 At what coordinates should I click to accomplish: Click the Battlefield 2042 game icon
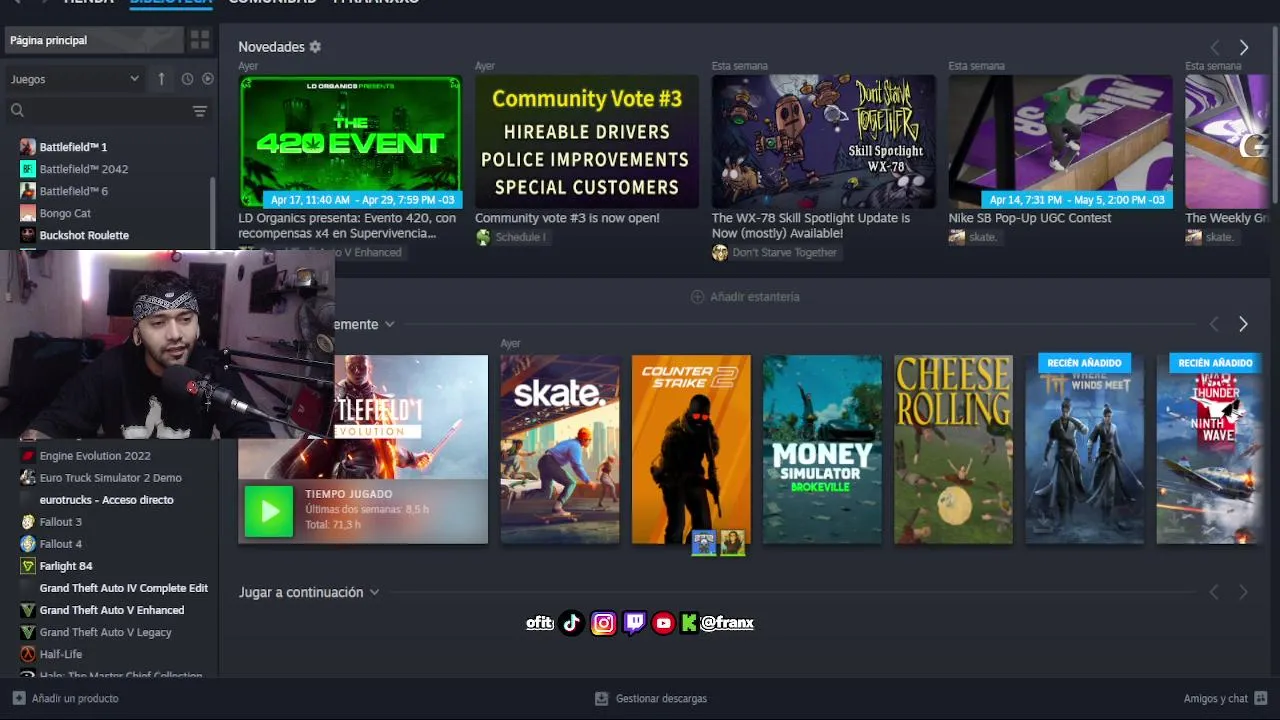coord(28,169)
